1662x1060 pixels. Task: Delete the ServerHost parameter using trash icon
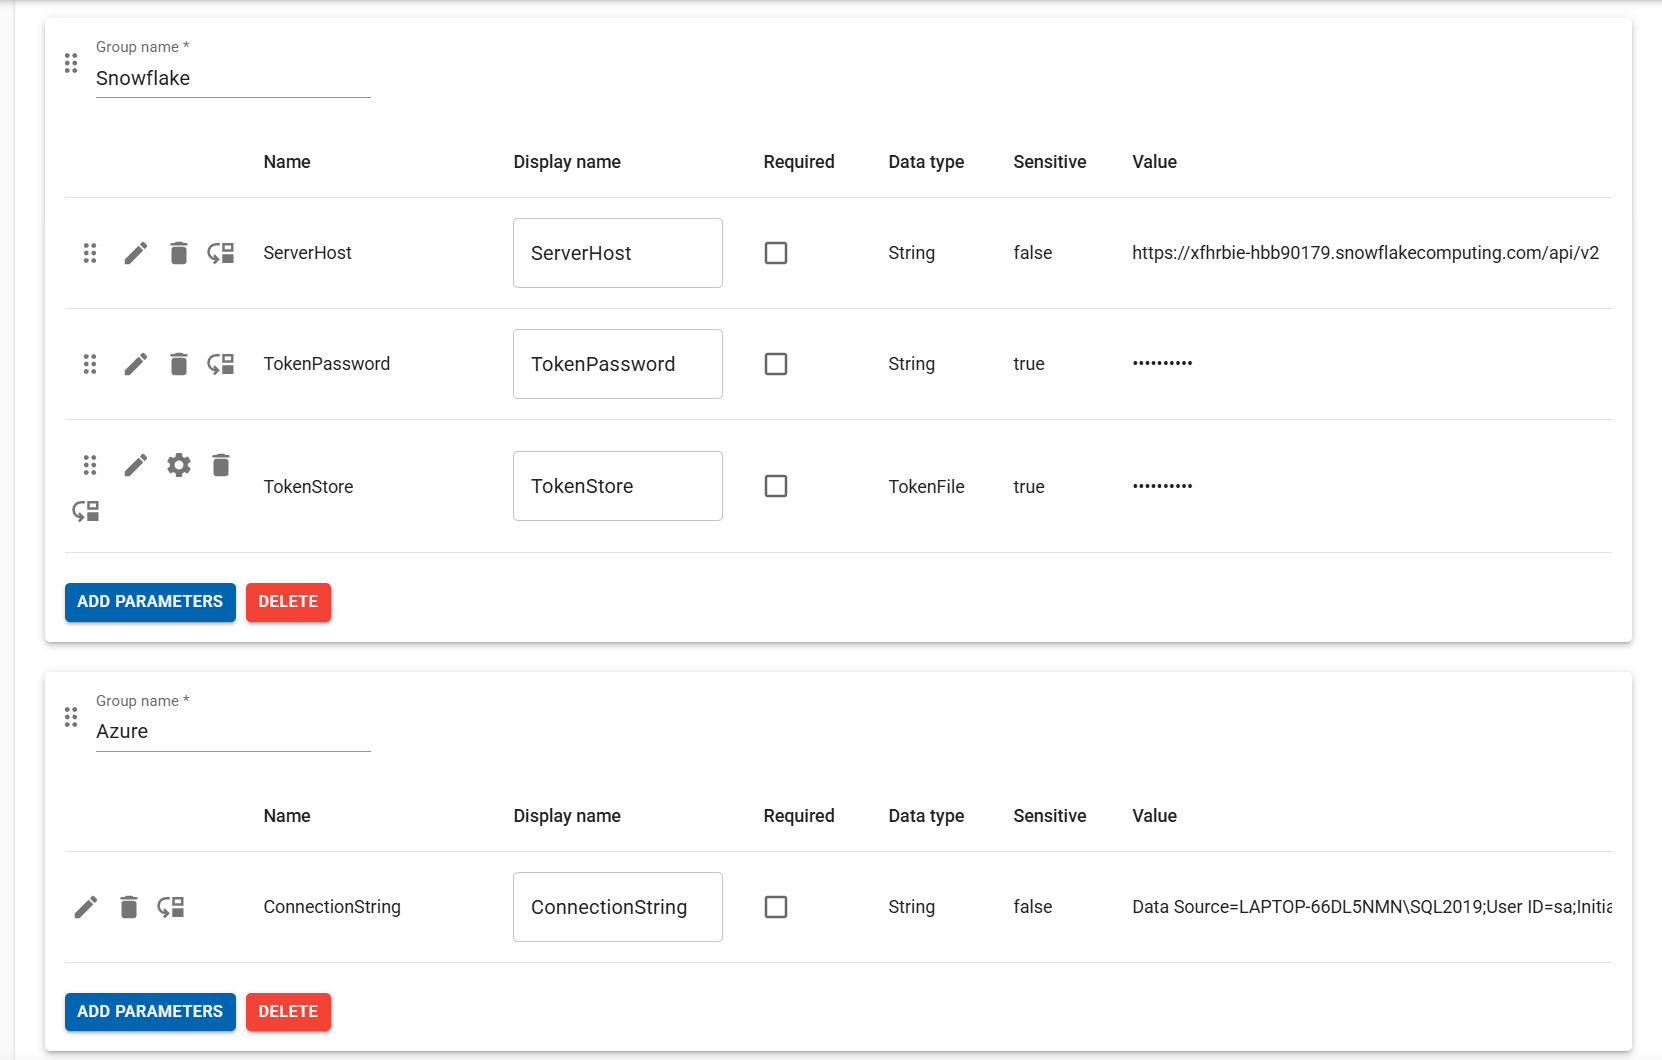179,253
